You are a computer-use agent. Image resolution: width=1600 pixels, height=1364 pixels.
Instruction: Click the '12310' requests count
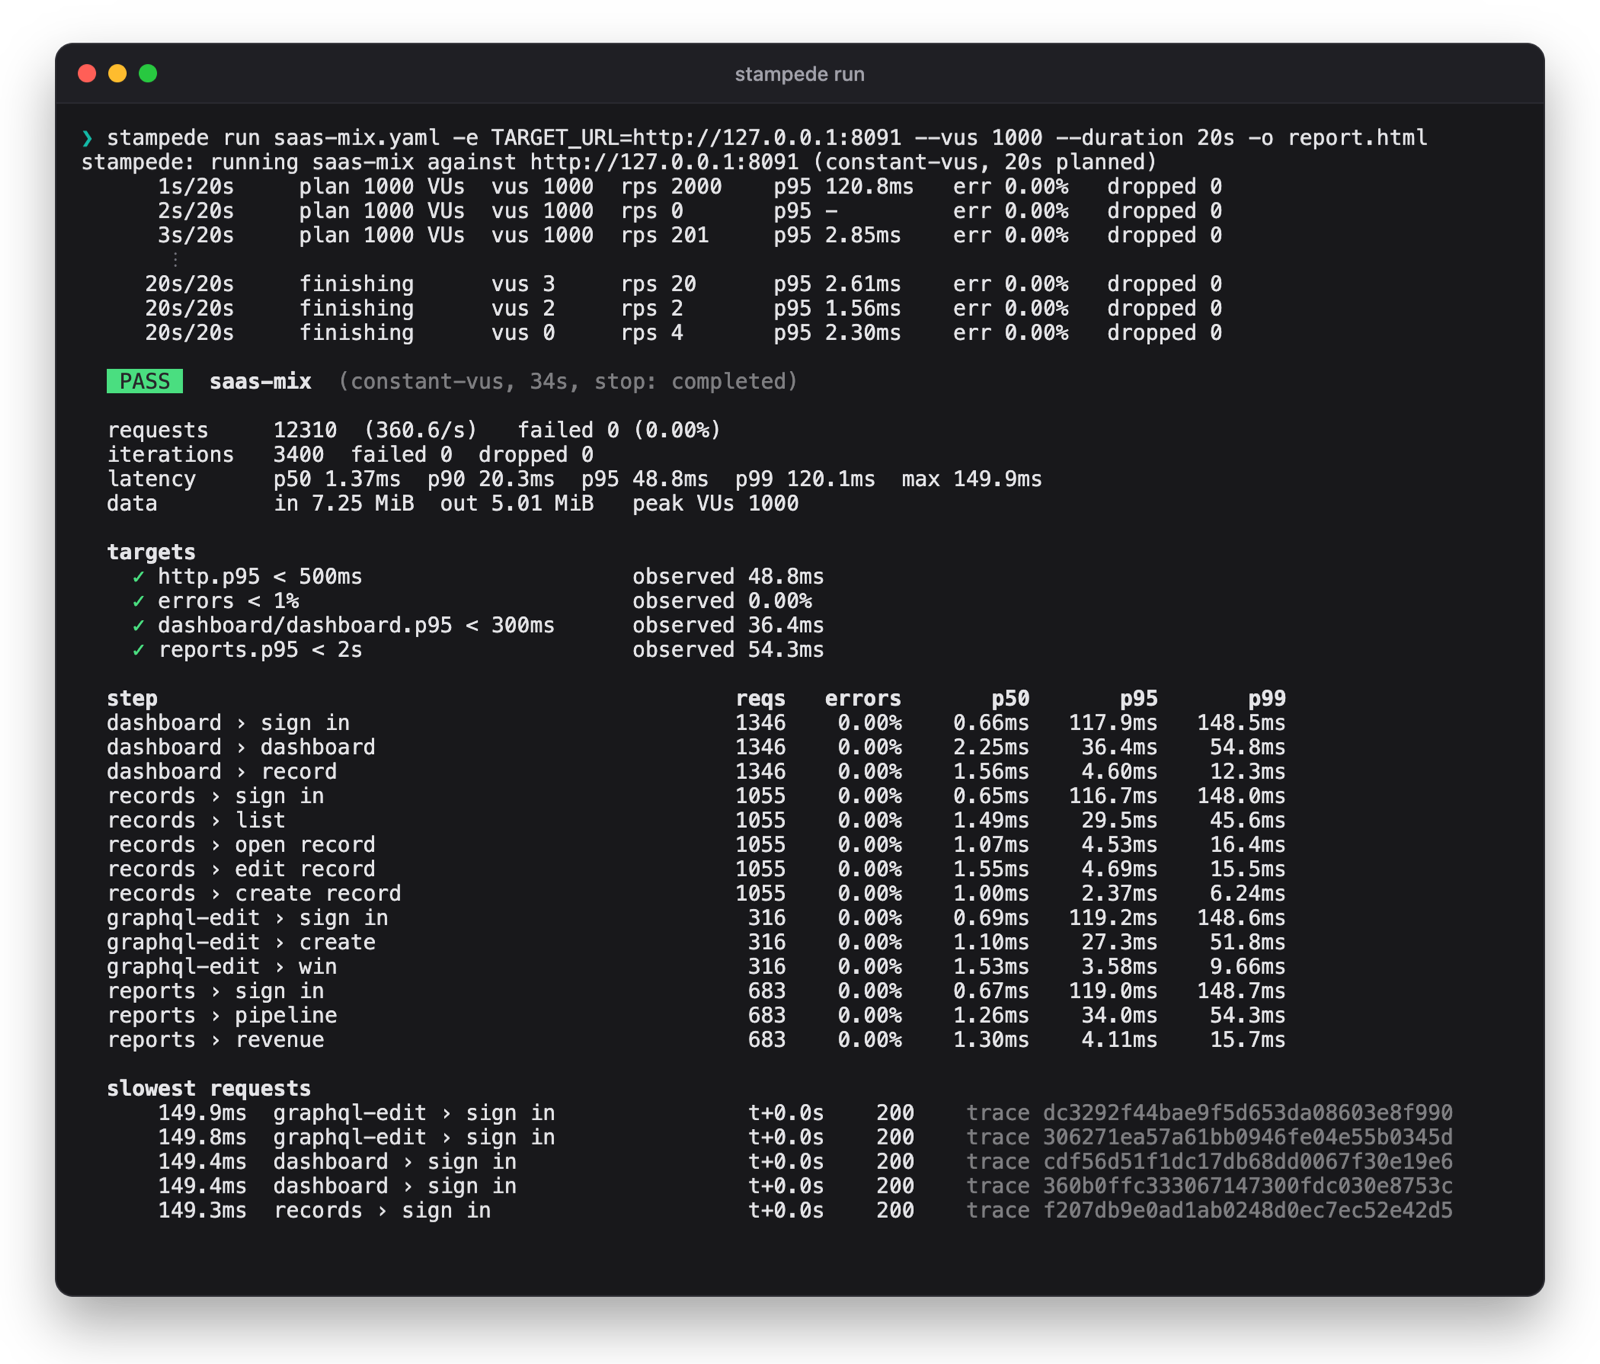point(305,430)
